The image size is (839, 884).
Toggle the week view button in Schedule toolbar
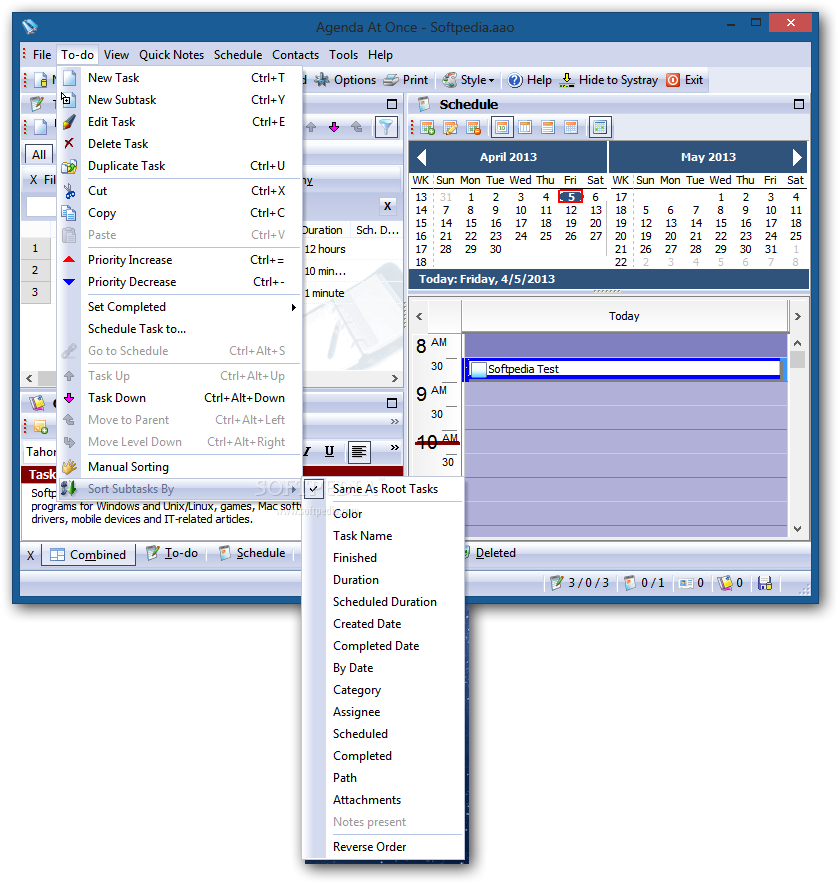pos(548,127)
